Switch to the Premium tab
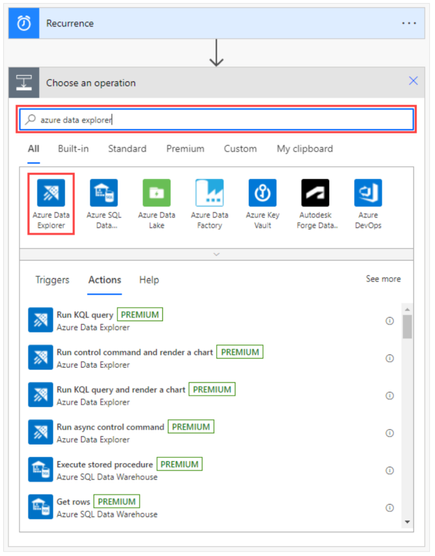Image resolution: width=435 pixels, height=556 pixels. point(185,149)
